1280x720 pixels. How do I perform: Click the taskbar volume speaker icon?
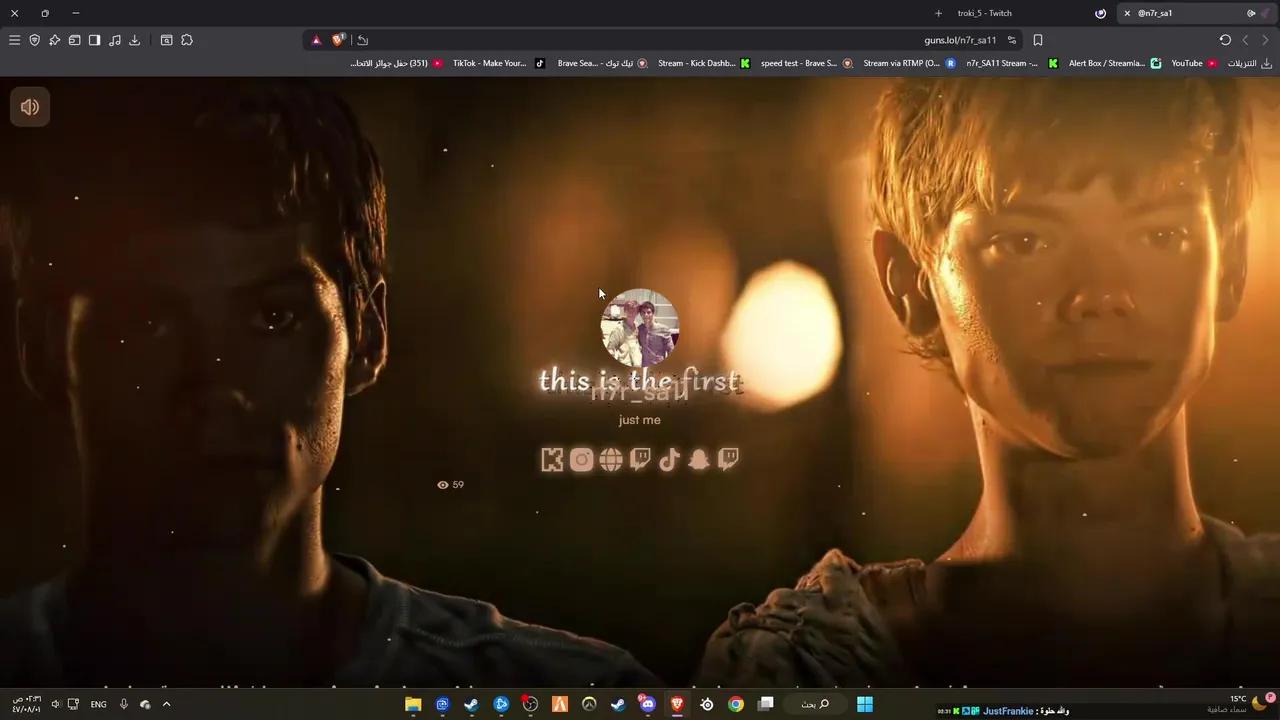55,704
